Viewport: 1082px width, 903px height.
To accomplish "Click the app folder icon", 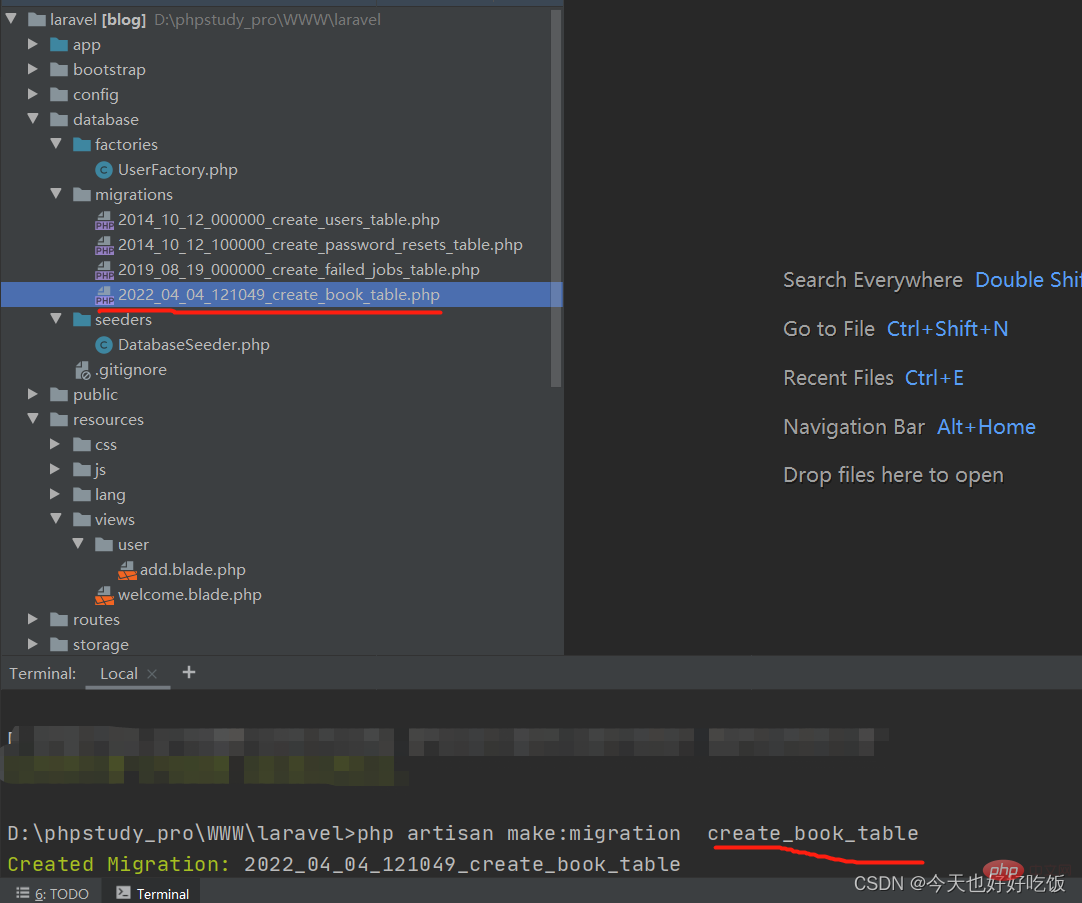I will [x=59, y=45].
